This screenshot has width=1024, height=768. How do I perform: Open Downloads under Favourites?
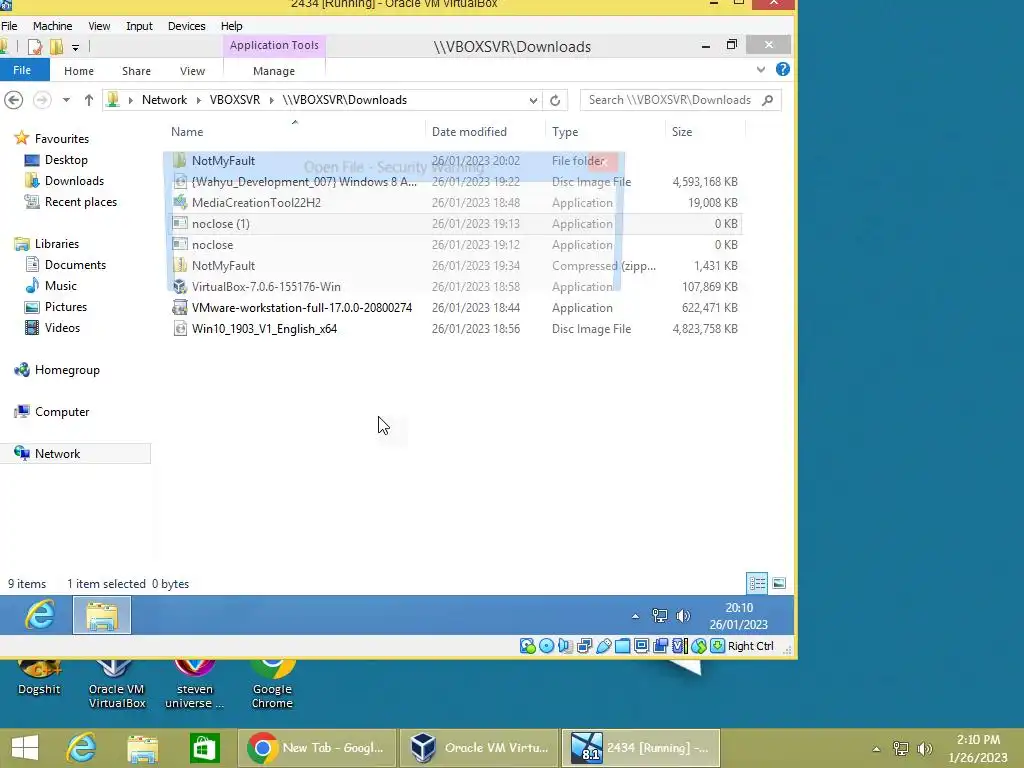point(63,181)
